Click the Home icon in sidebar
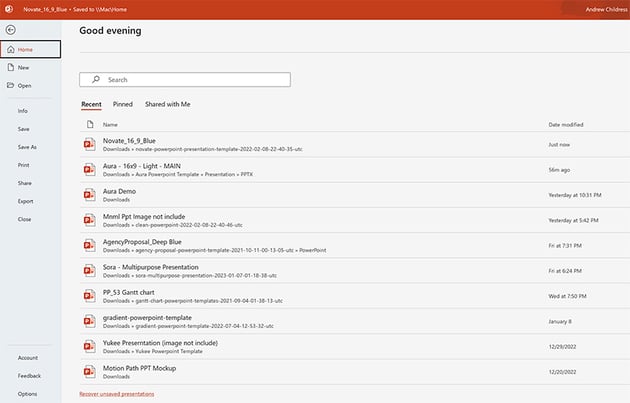 [10, 49]
